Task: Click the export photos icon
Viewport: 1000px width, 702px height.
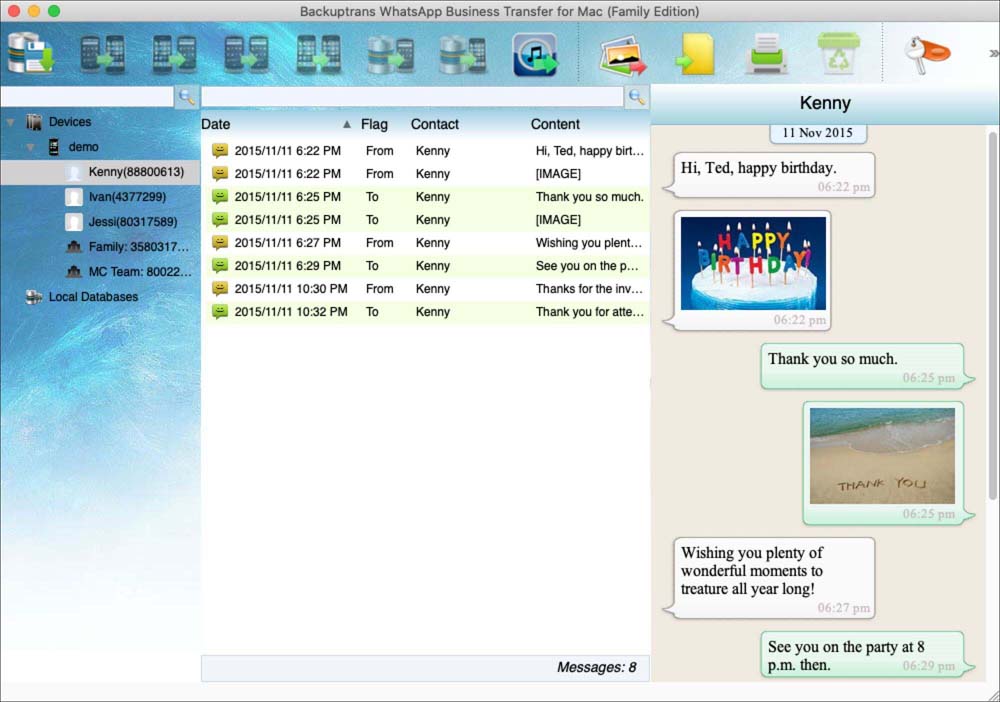Action: point(622,55)
